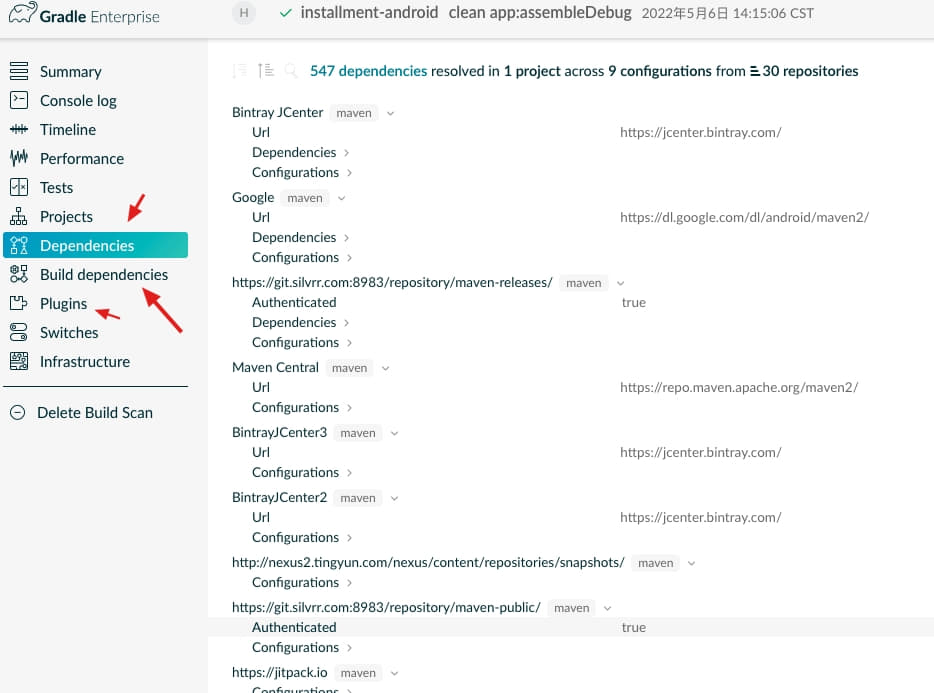Click the Switches toggle icon in the sidebar

click(x=19, y=332)
